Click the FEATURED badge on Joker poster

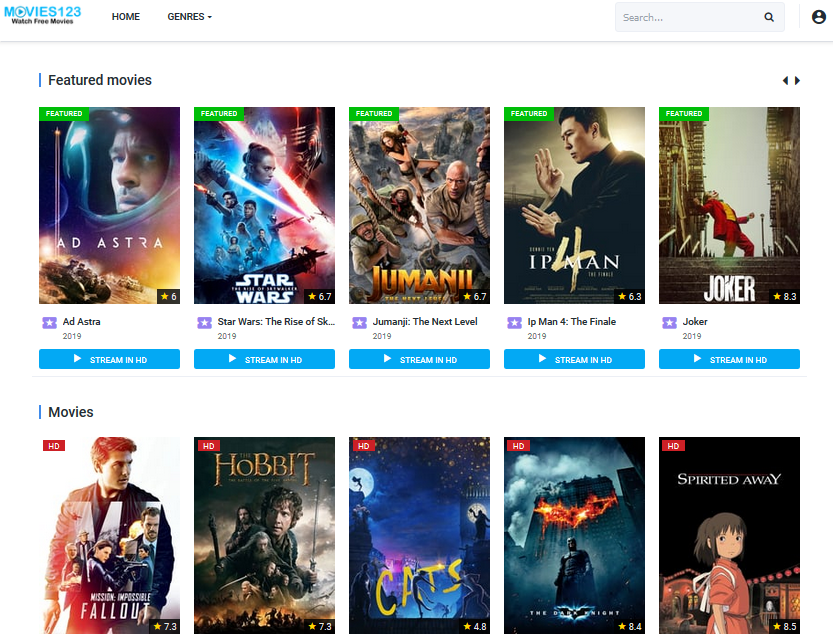[x=684, y=114]
